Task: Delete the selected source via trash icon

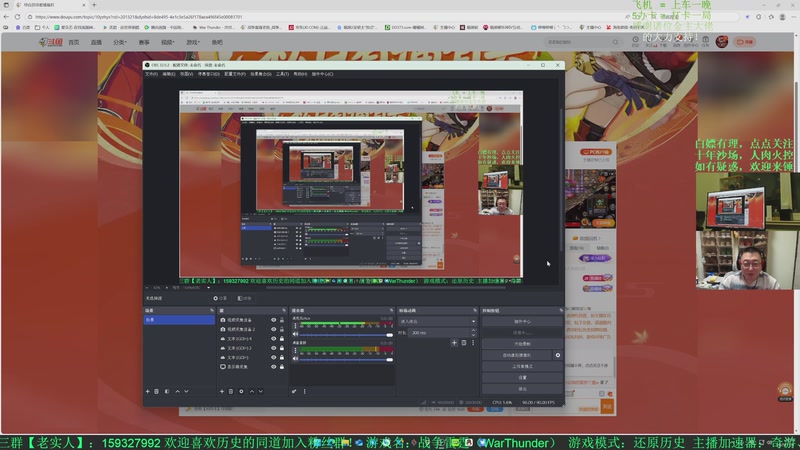Action: (x=231, y=391)
